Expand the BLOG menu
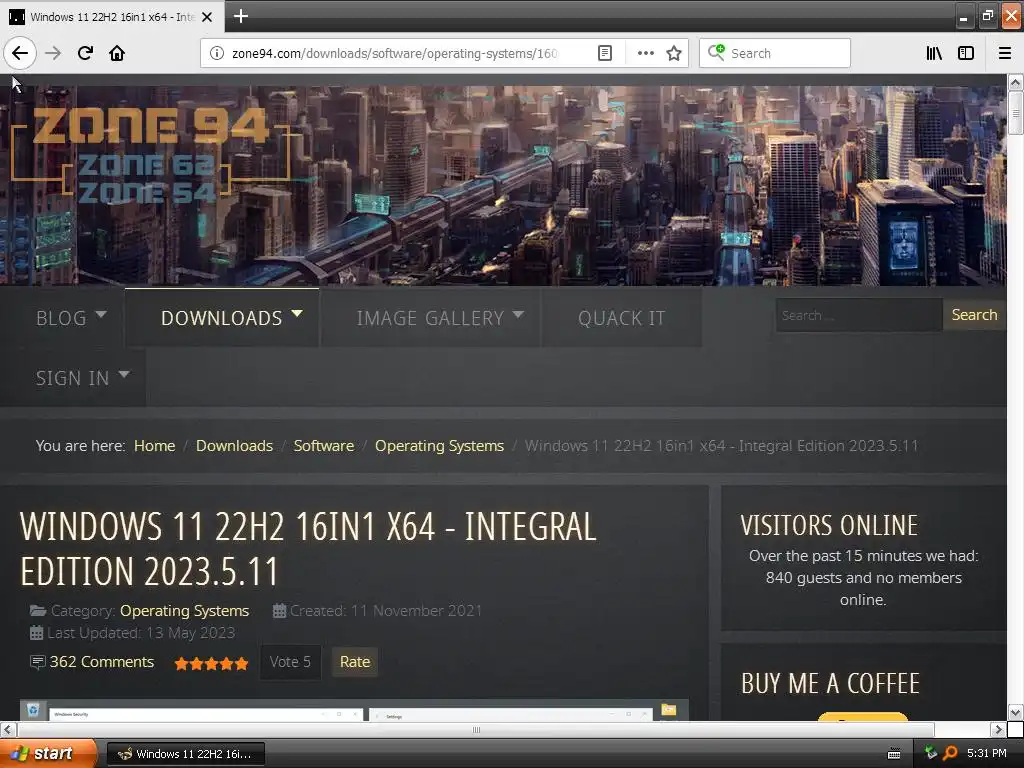The width and height of the screenshot is (1024, 768). pos(71,317)
